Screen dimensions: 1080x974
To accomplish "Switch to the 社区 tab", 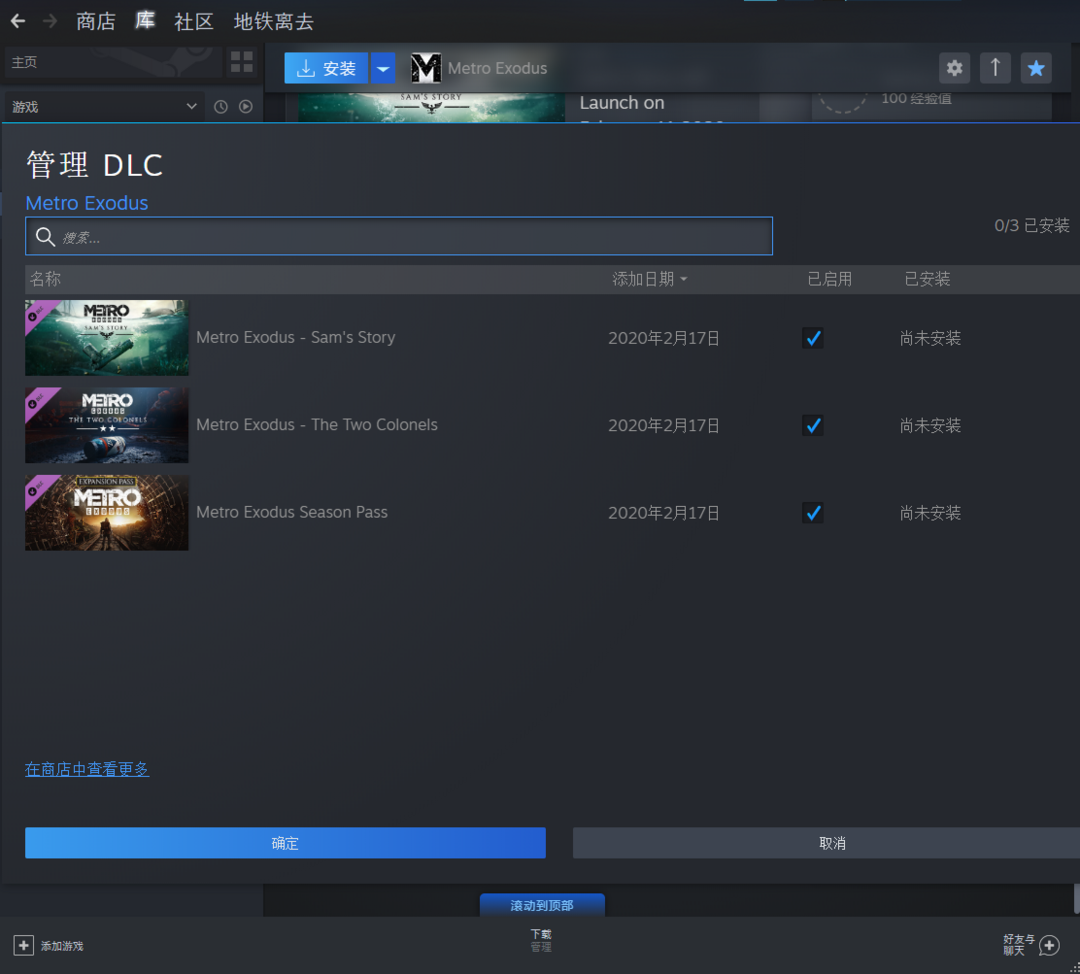I will pos(194,21).
